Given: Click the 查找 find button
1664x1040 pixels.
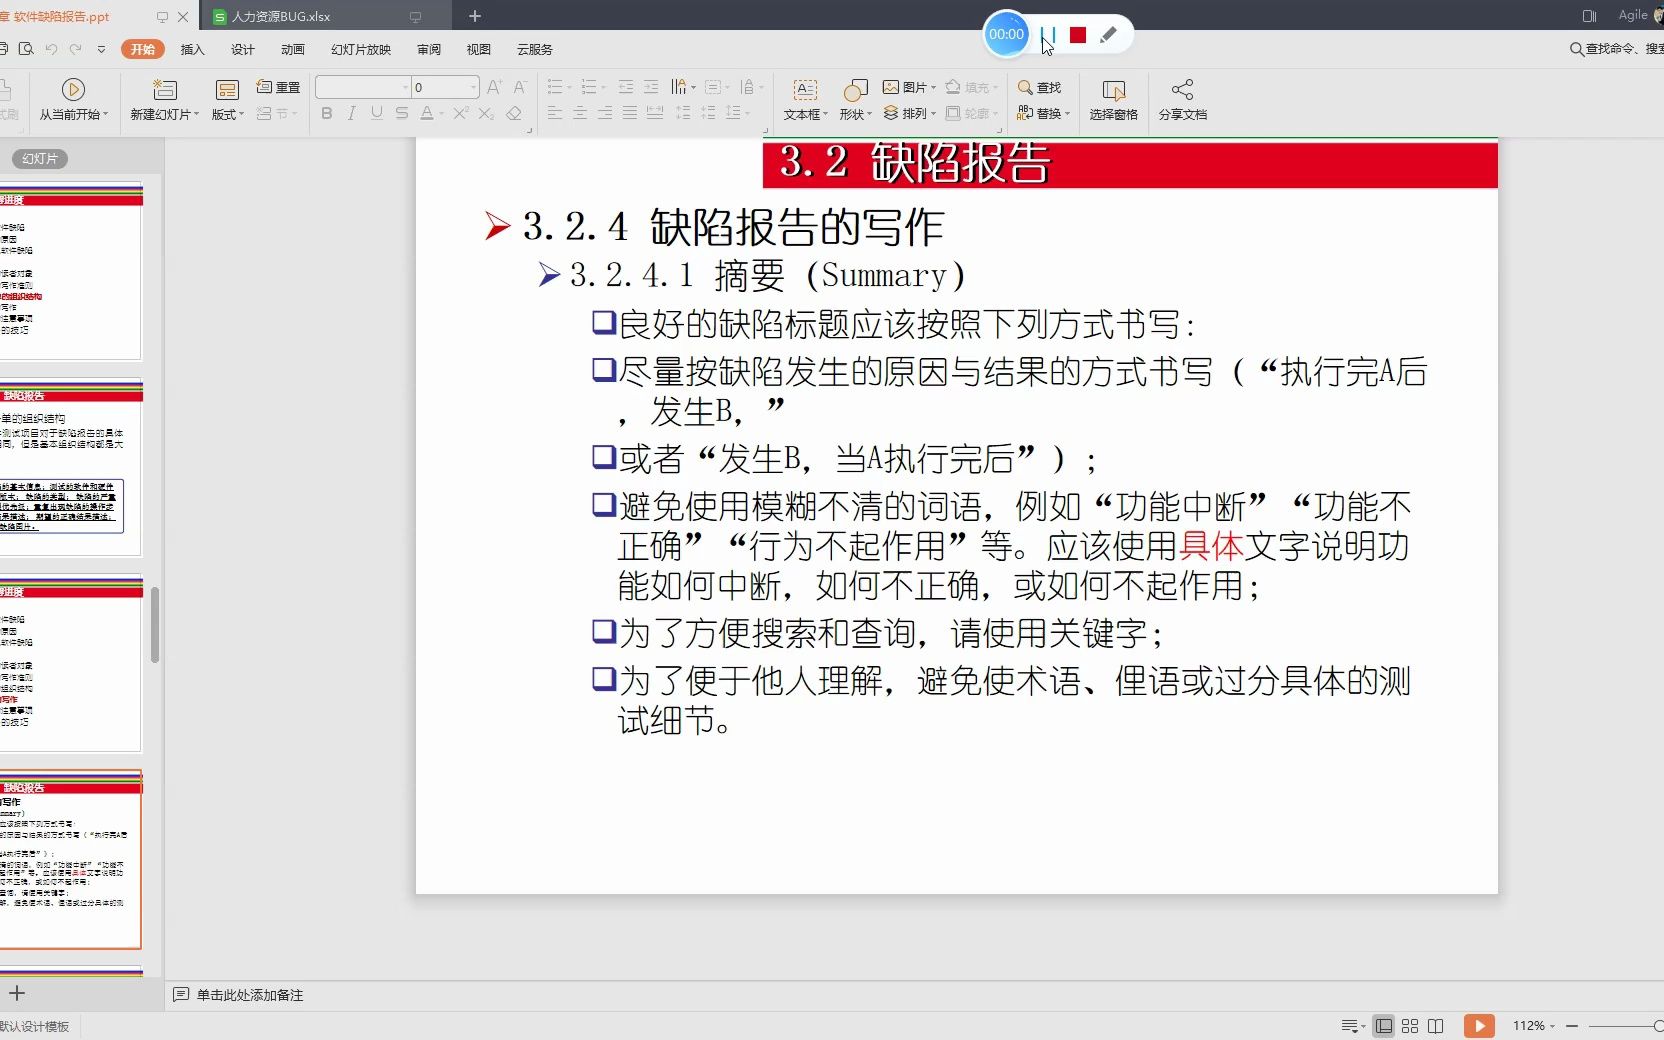Looking at the screenshot, I should click(1040, 87).
